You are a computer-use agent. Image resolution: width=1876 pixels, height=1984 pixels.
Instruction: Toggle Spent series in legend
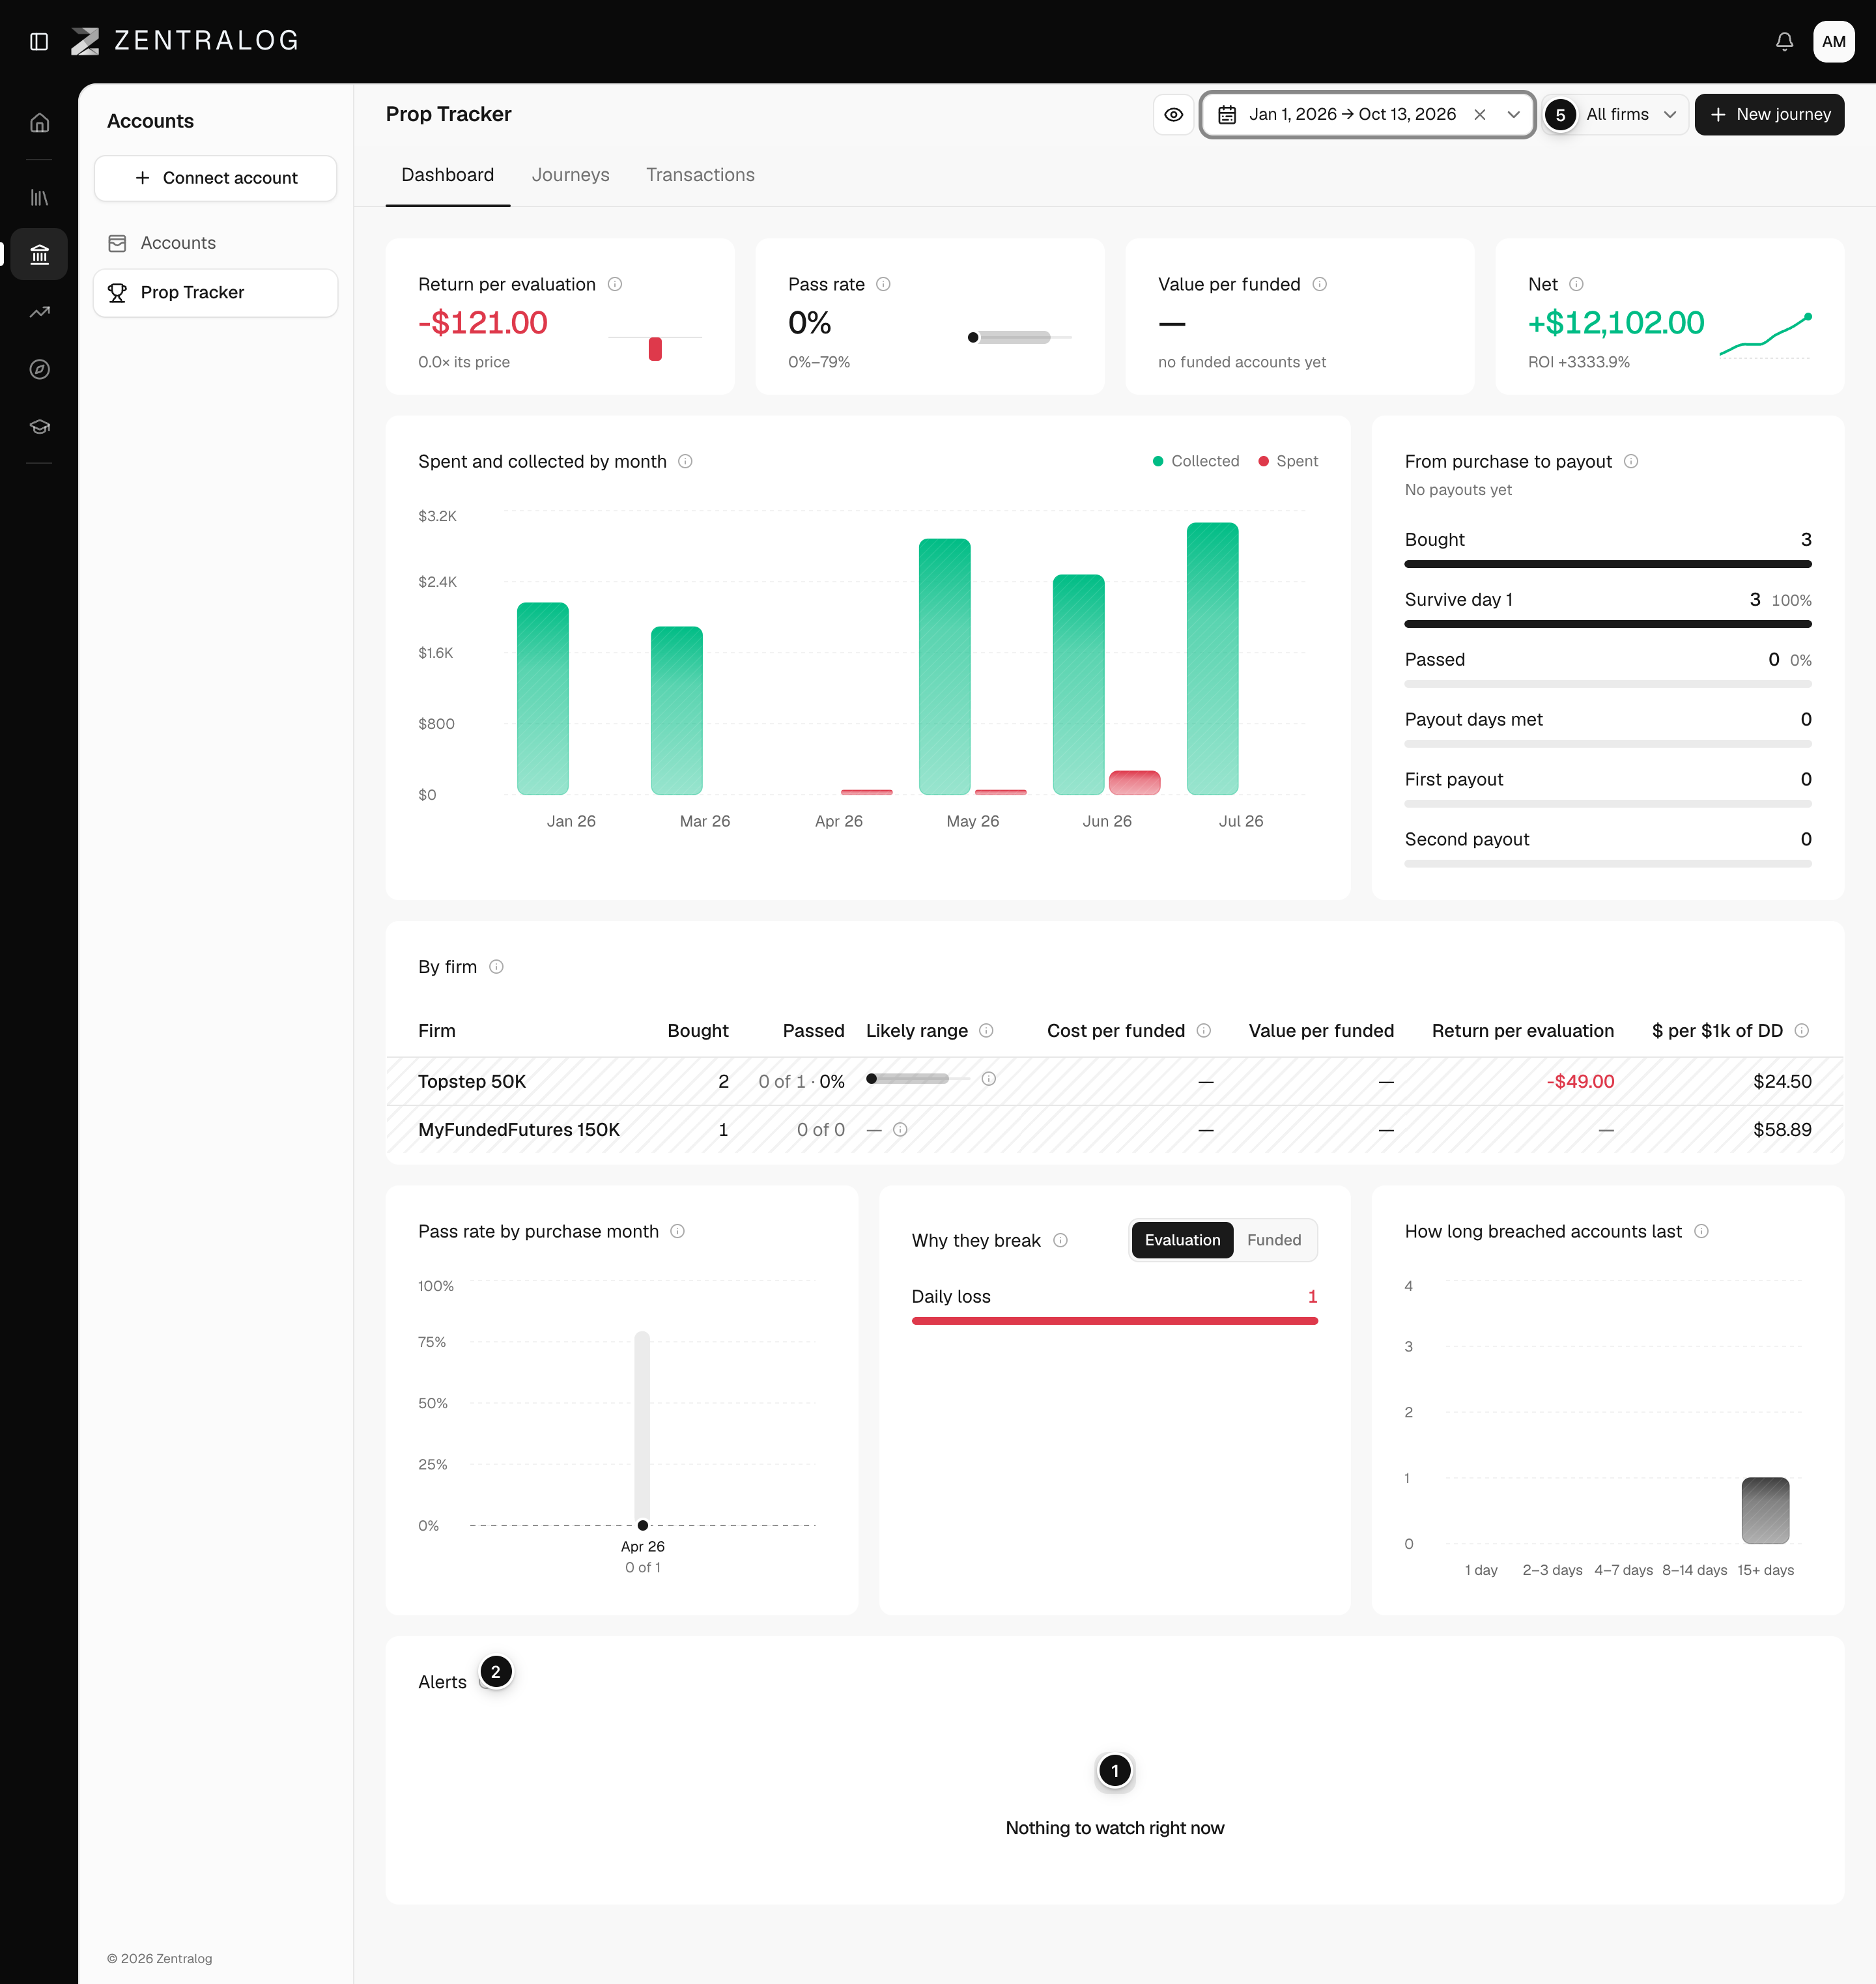(x=1288, y=461)
